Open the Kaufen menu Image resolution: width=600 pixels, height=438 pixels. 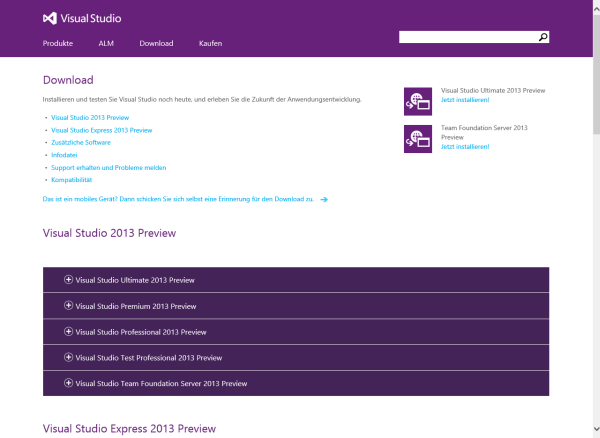pyautogui.click(x=210, y=43)
